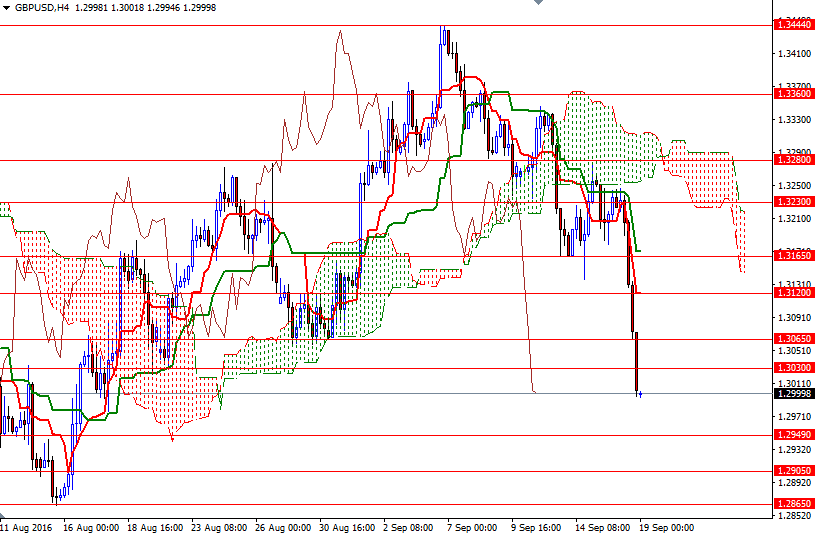815x535 pixels.
Task: Click the 18 Aug 16:00 time label
Action: coord(155,528)
